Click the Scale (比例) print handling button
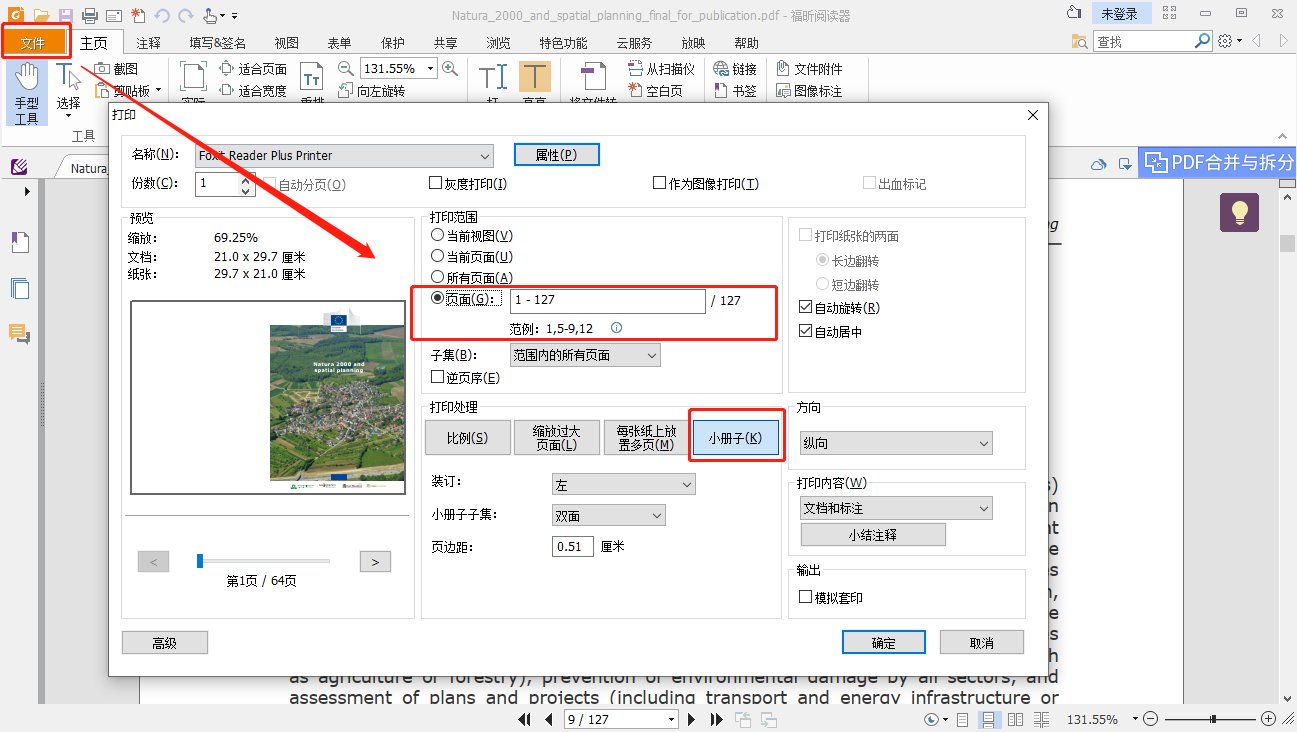This screenshot has width=1297, height=732. [467, 438]
